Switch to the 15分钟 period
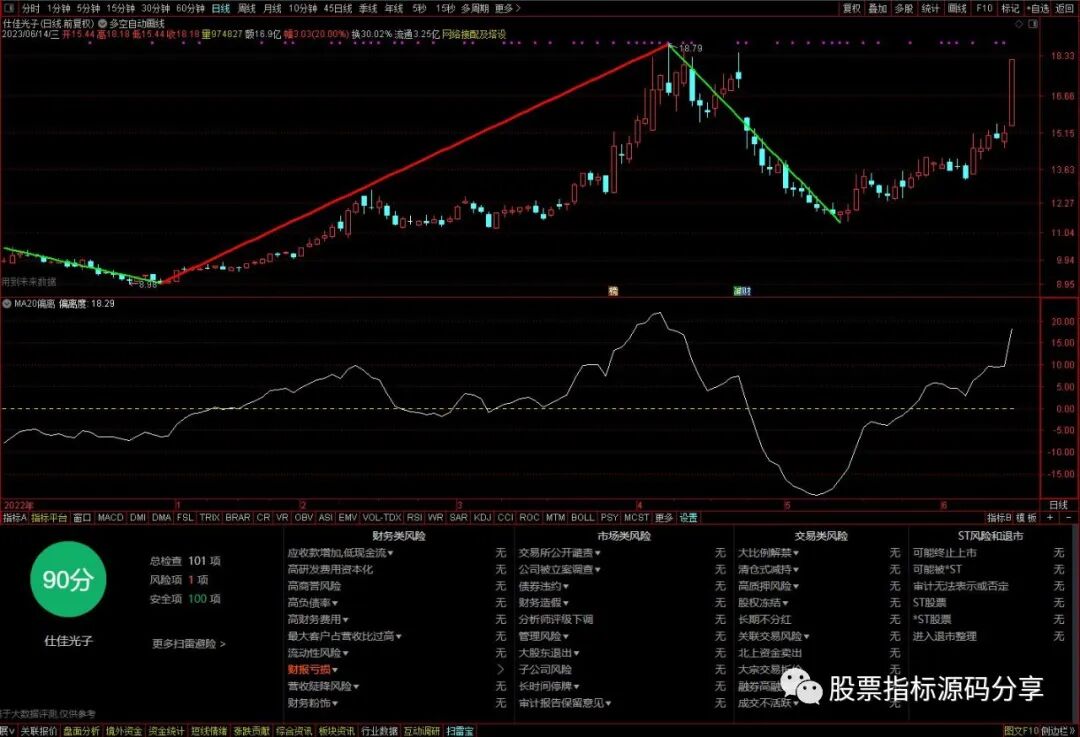Screen dimensions: 1080x737 pyautogui.click(x=121, y=8)
